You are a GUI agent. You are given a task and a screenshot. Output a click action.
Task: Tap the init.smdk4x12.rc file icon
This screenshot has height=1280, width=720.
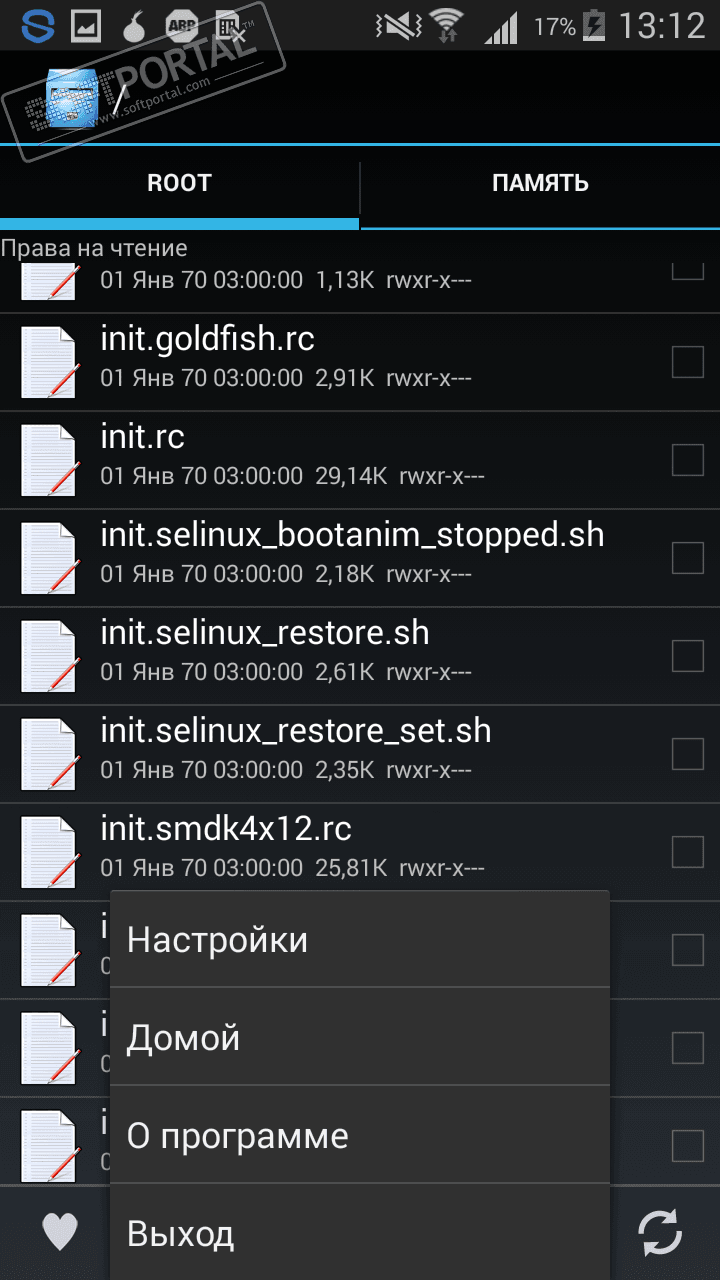[49, 852]
